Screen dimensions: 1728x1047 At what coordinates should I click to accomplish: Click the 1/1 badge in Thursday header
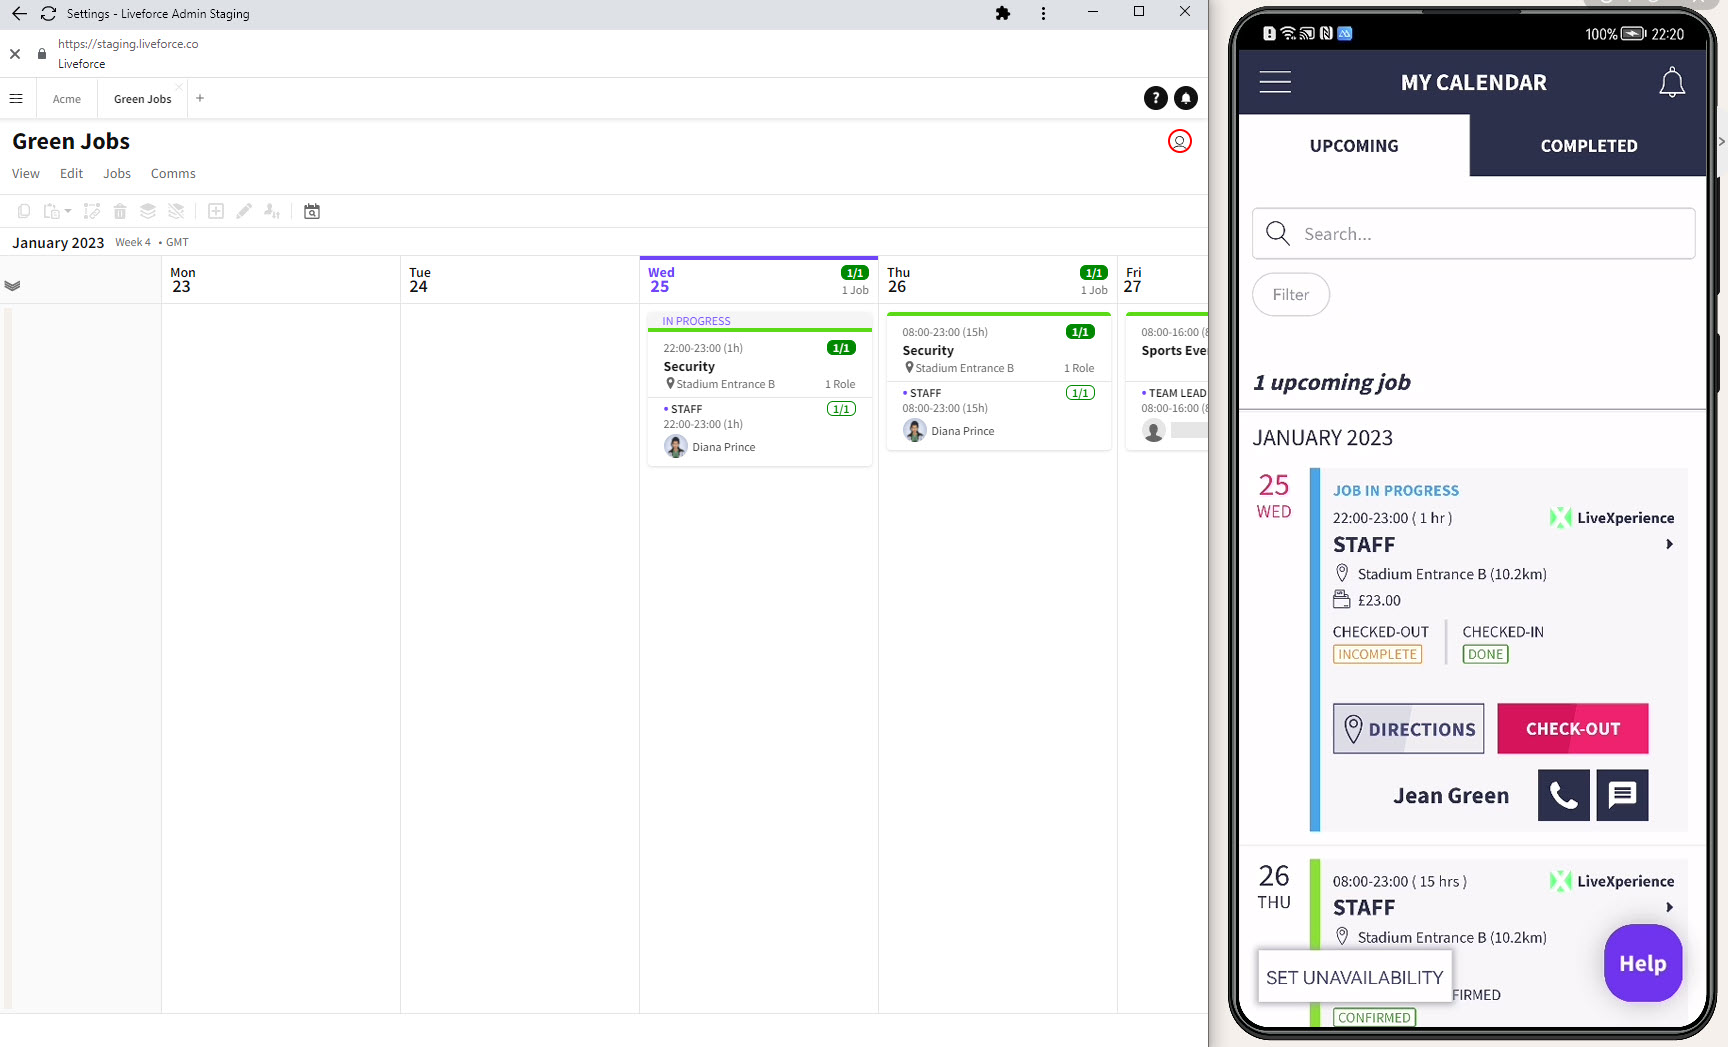tap(1094, 273)
